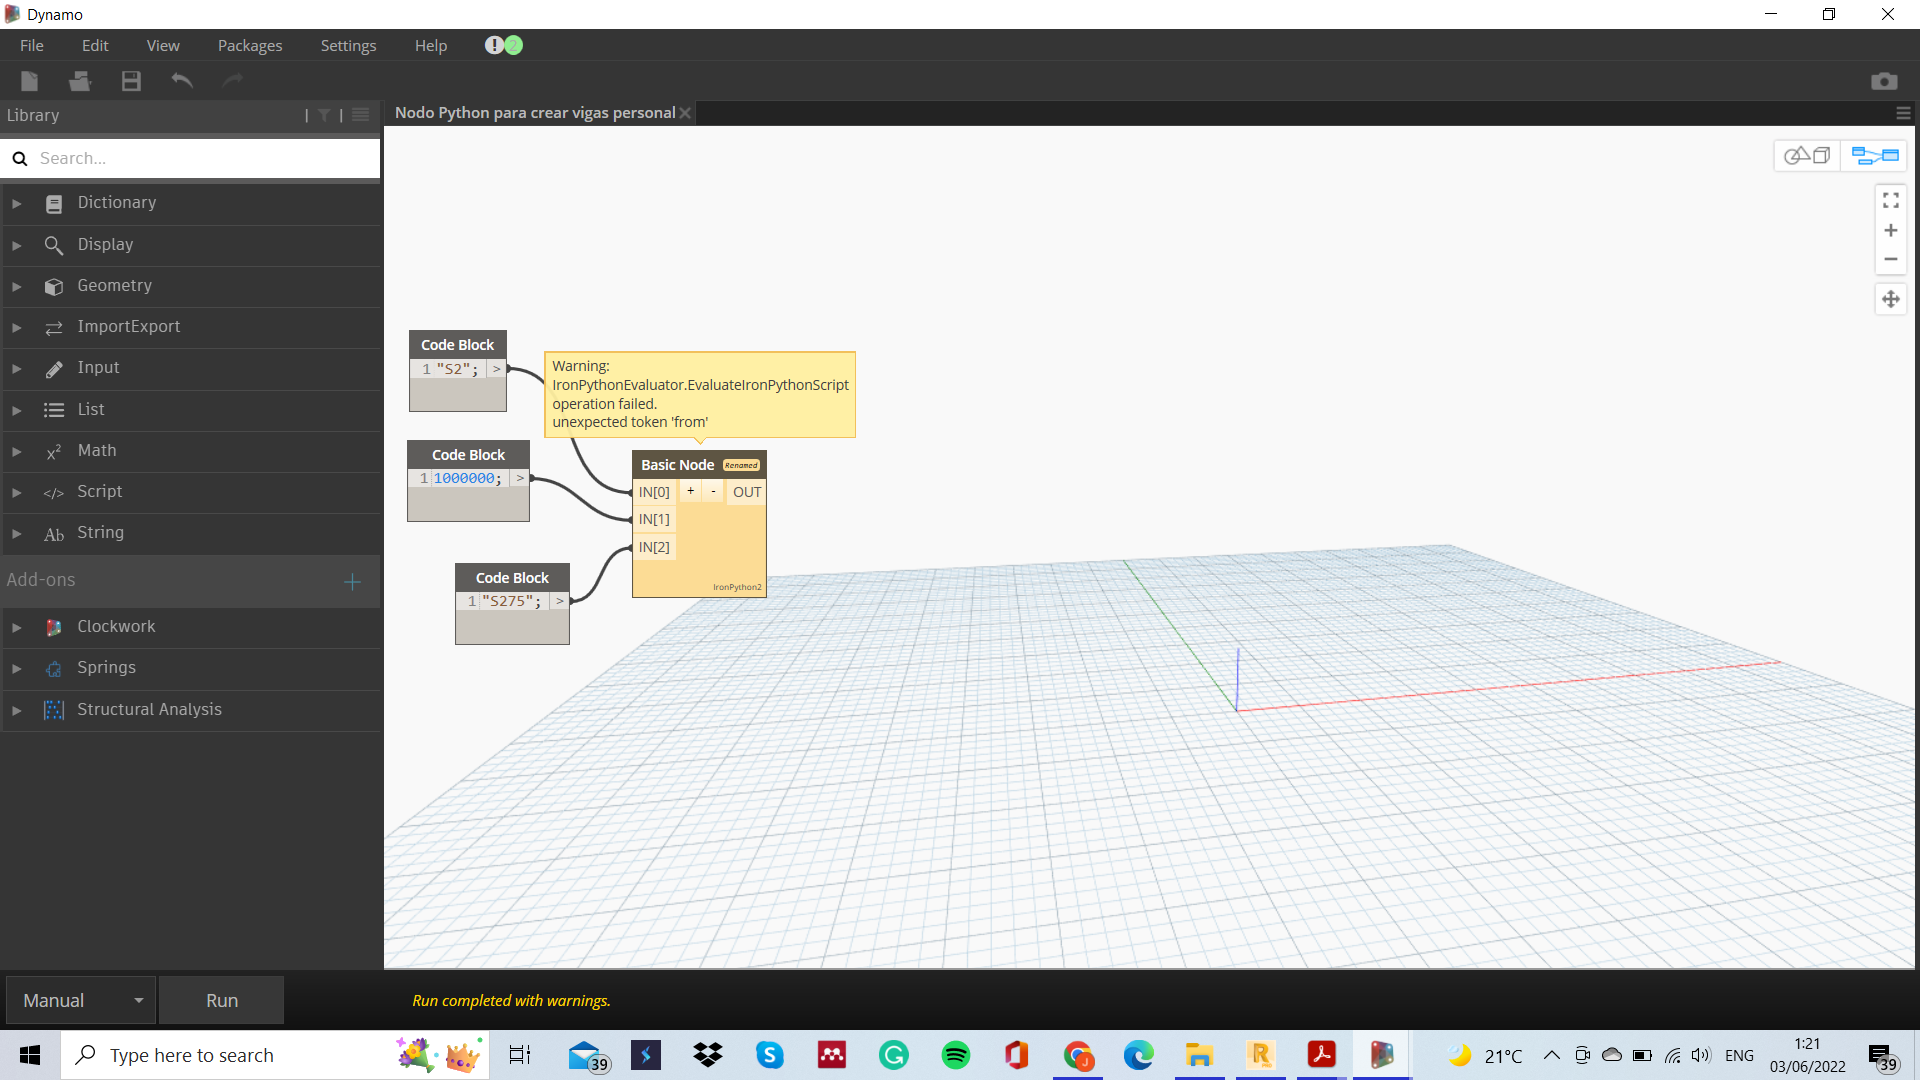This screenshot has width=1920, height=1080.
Task: Click the zoom in plus icon
Action: [1890, 231]
